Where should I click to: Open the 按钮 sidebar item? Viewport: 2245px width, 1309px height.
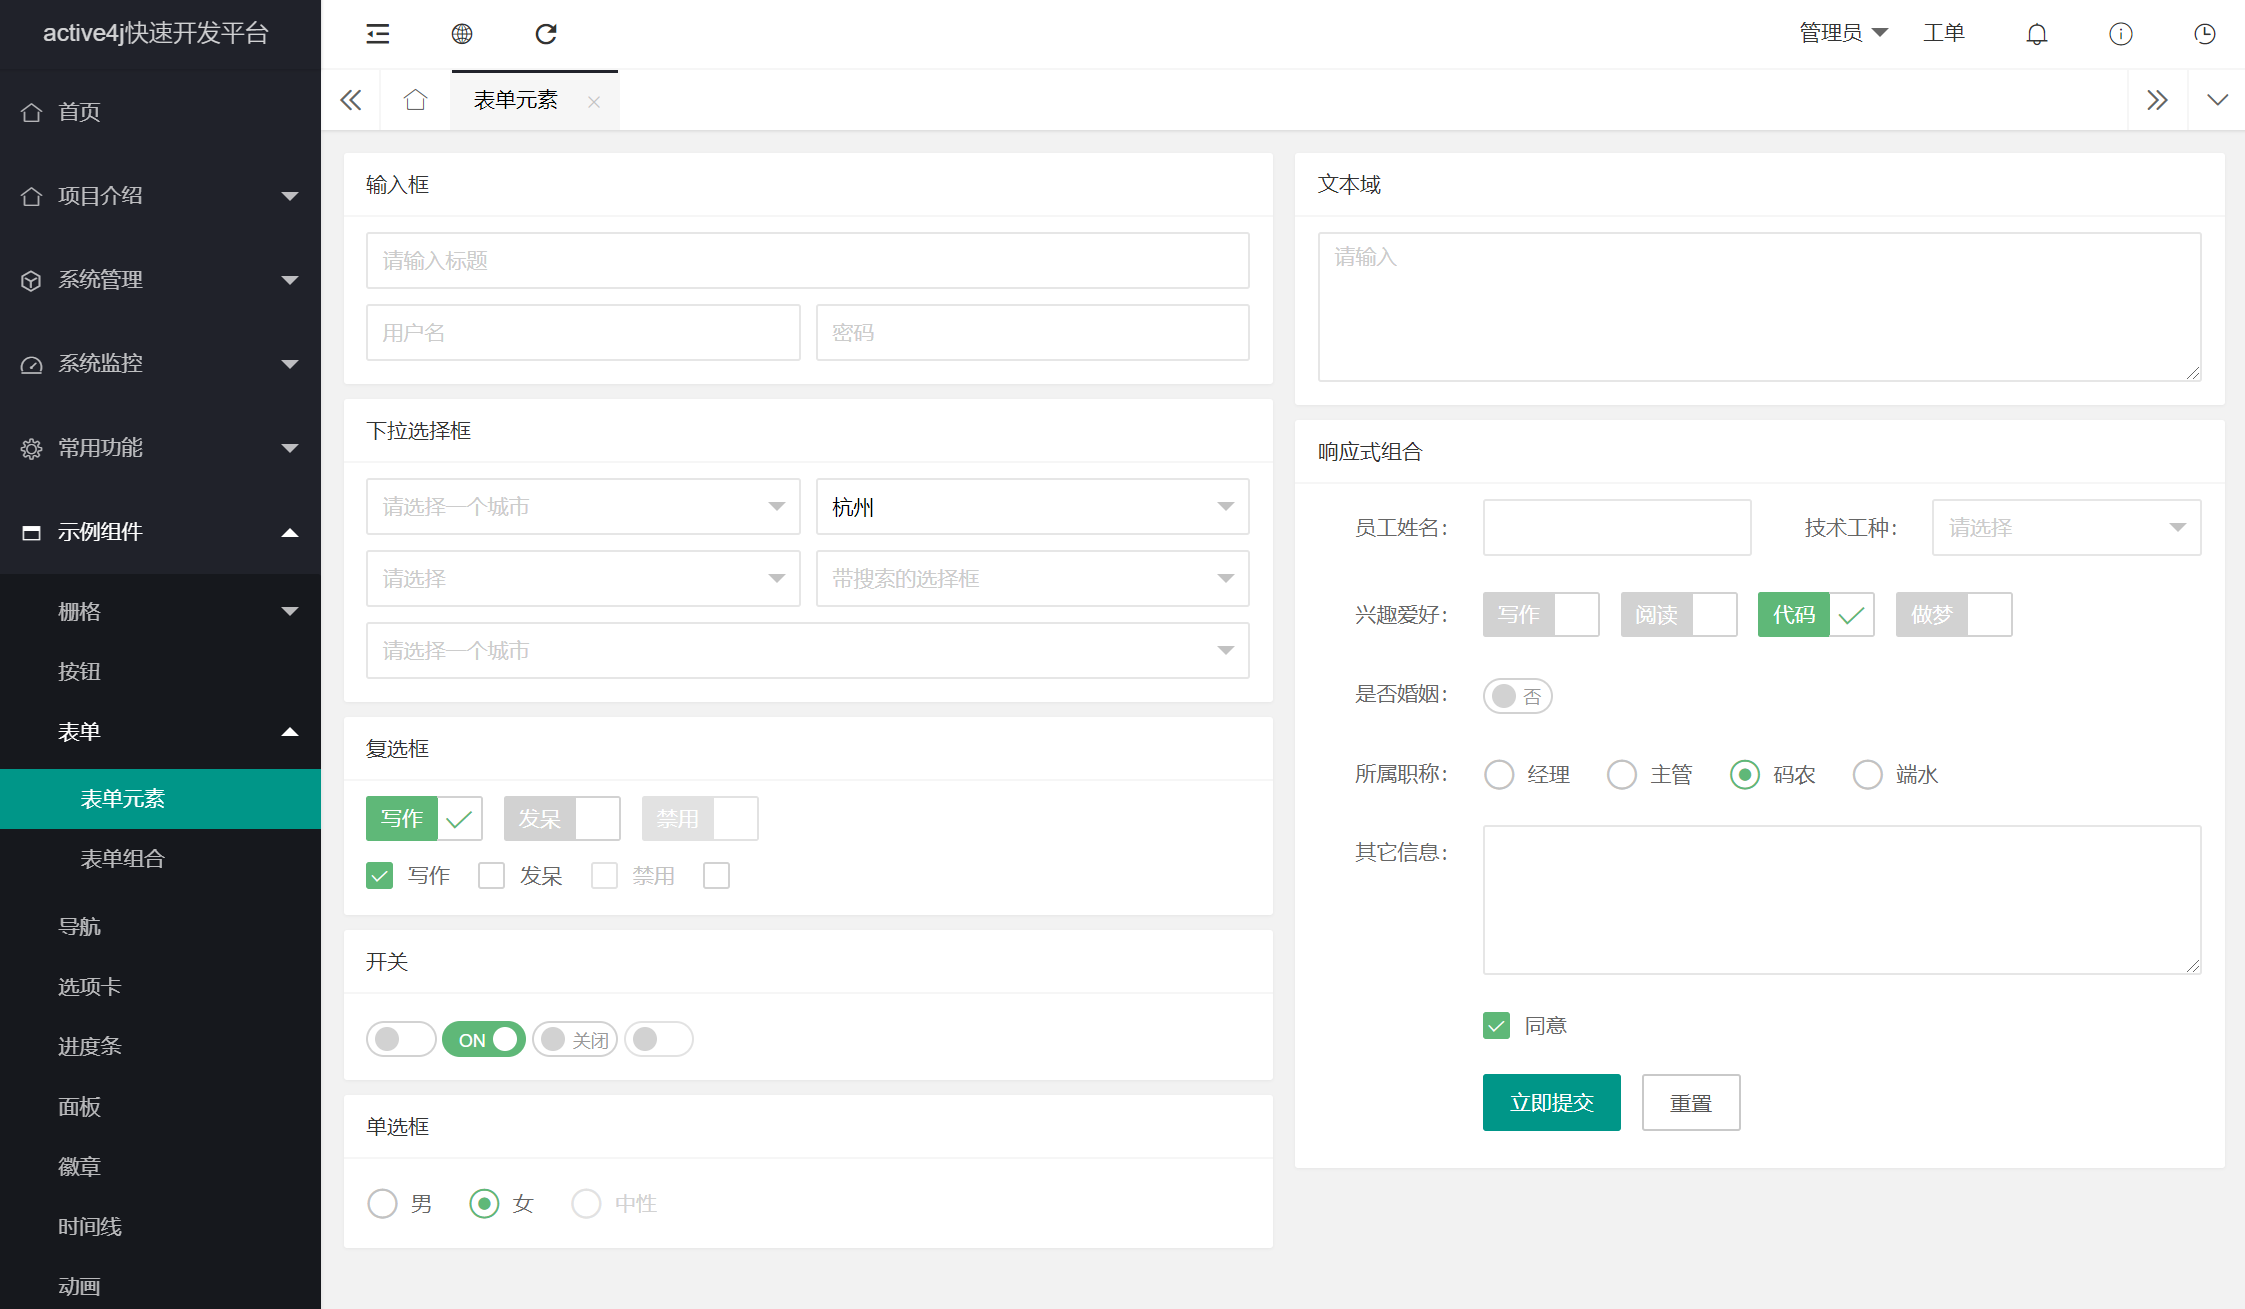click(x=160, y=672)
